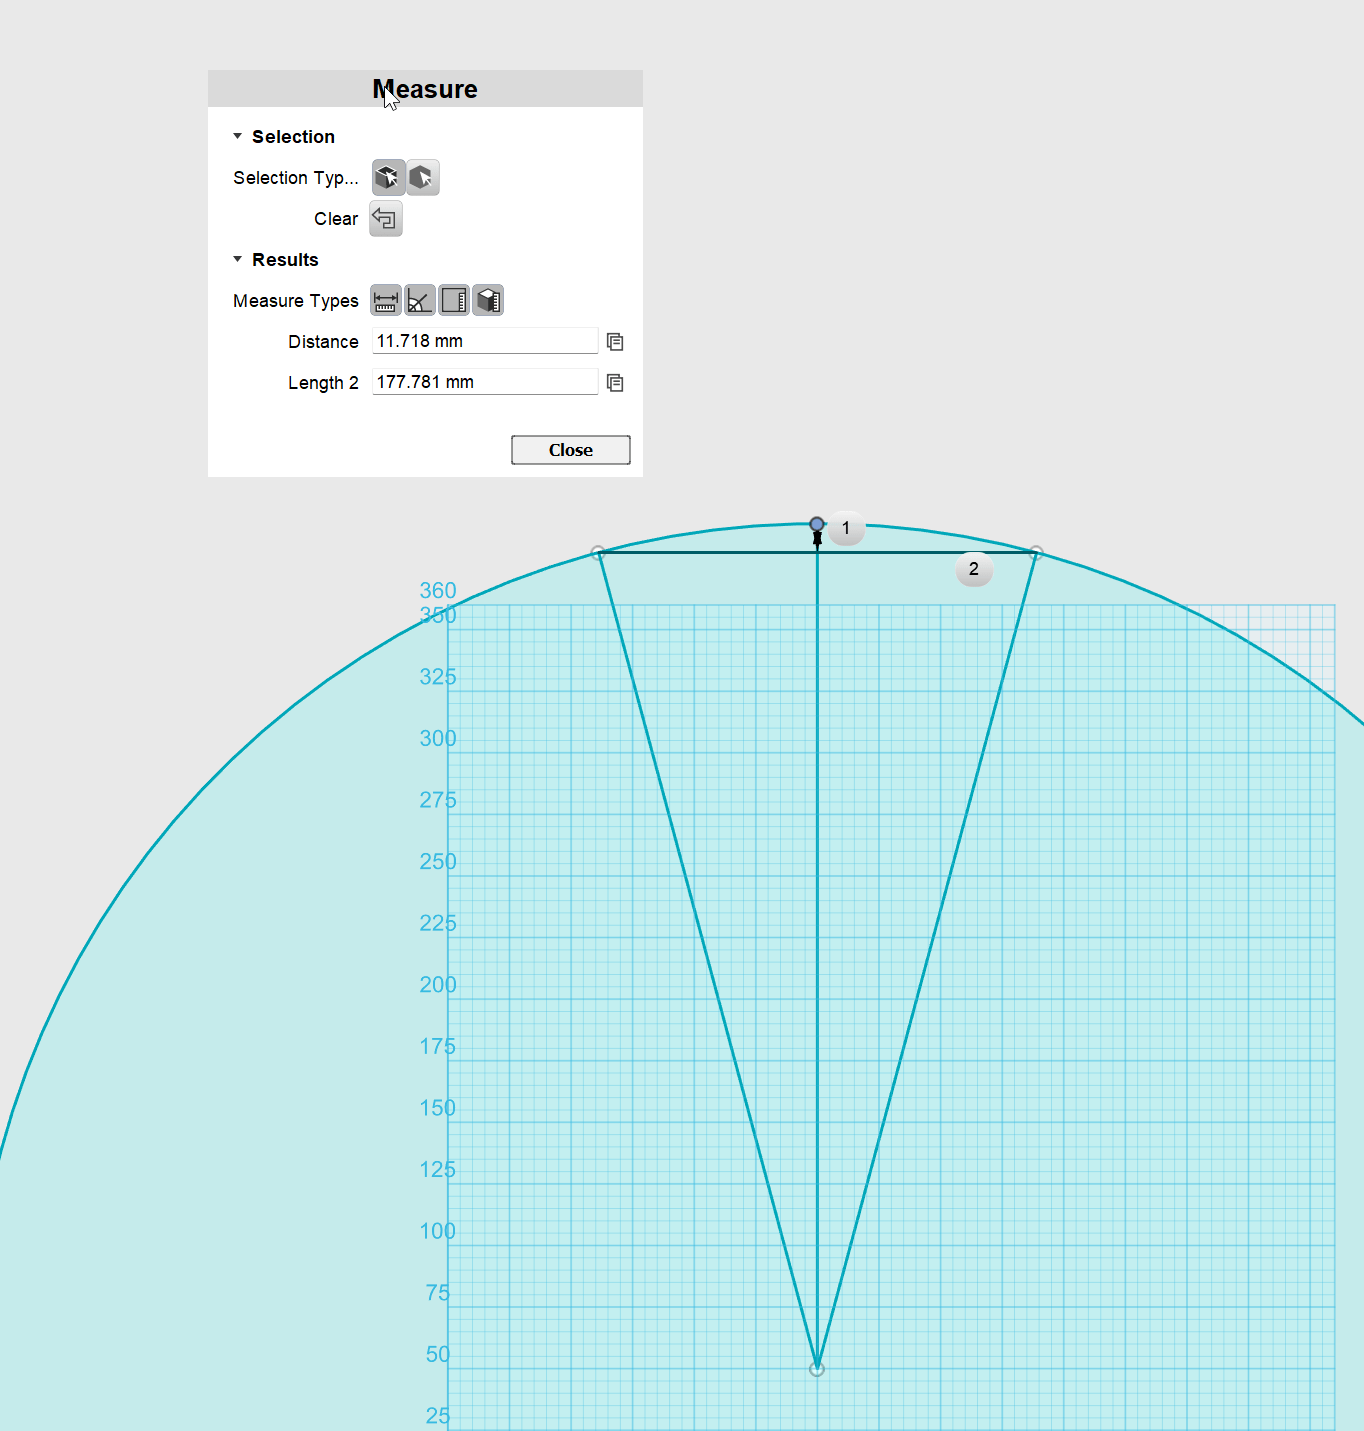Select measurement marker 2 on the chord
Image resolution: width=1364 pixels, height=1431 pixels.
974,569
